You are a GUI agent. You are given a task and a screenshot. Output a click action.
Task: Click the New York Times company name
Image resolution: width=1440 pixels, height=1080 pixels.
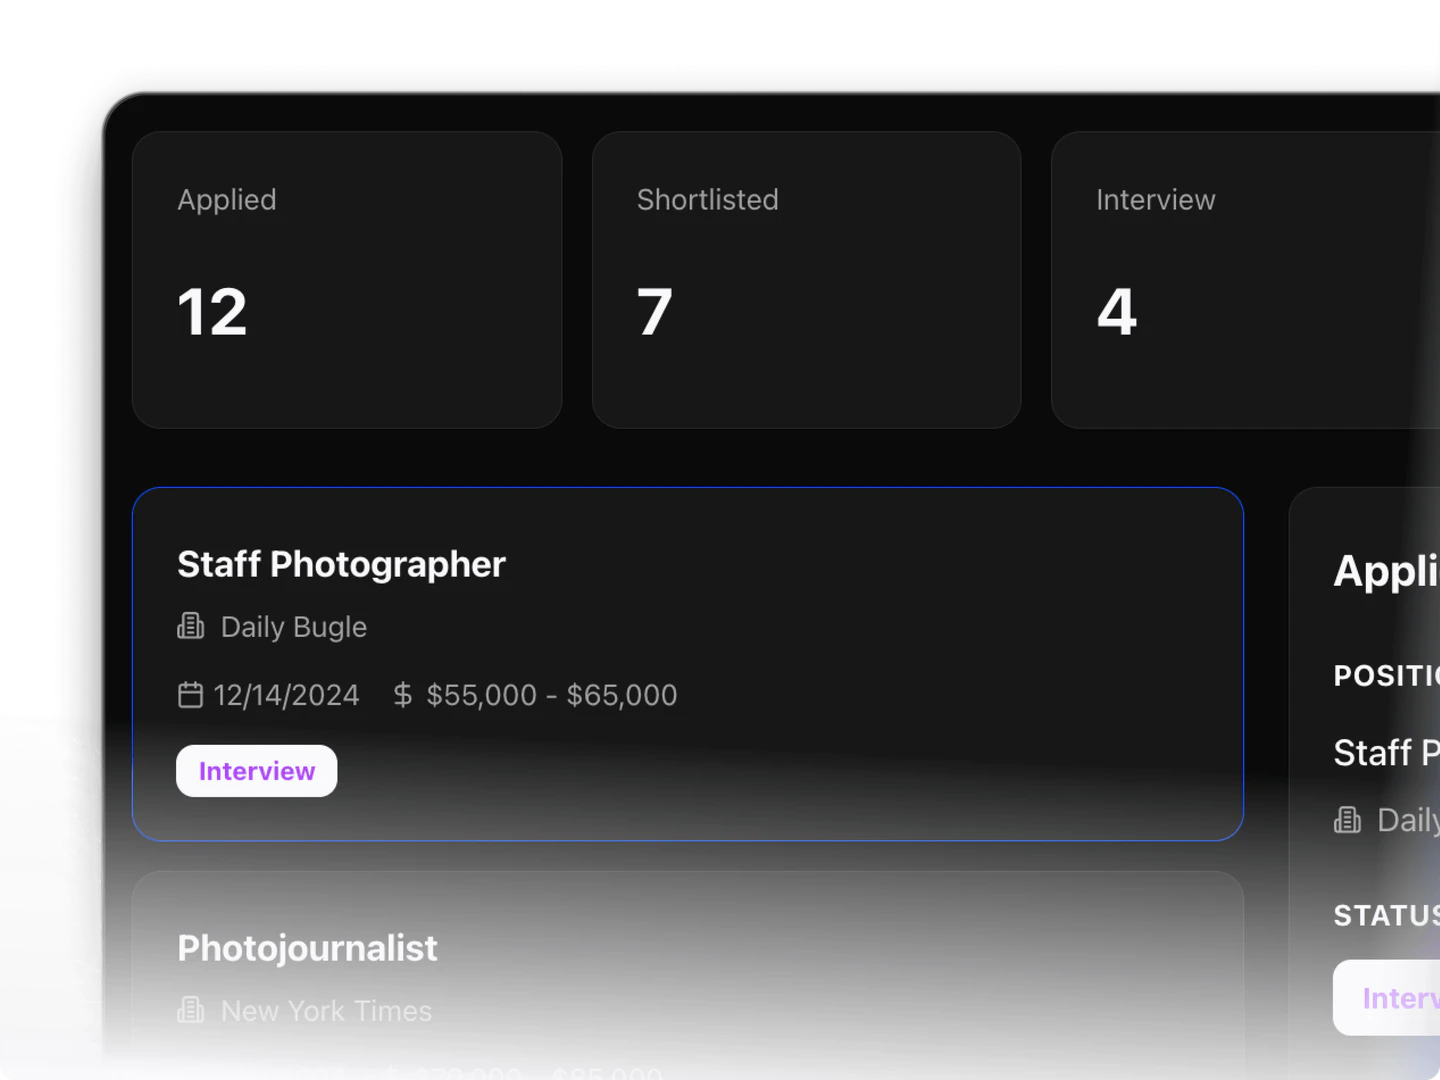click(x=326, y=1011)
